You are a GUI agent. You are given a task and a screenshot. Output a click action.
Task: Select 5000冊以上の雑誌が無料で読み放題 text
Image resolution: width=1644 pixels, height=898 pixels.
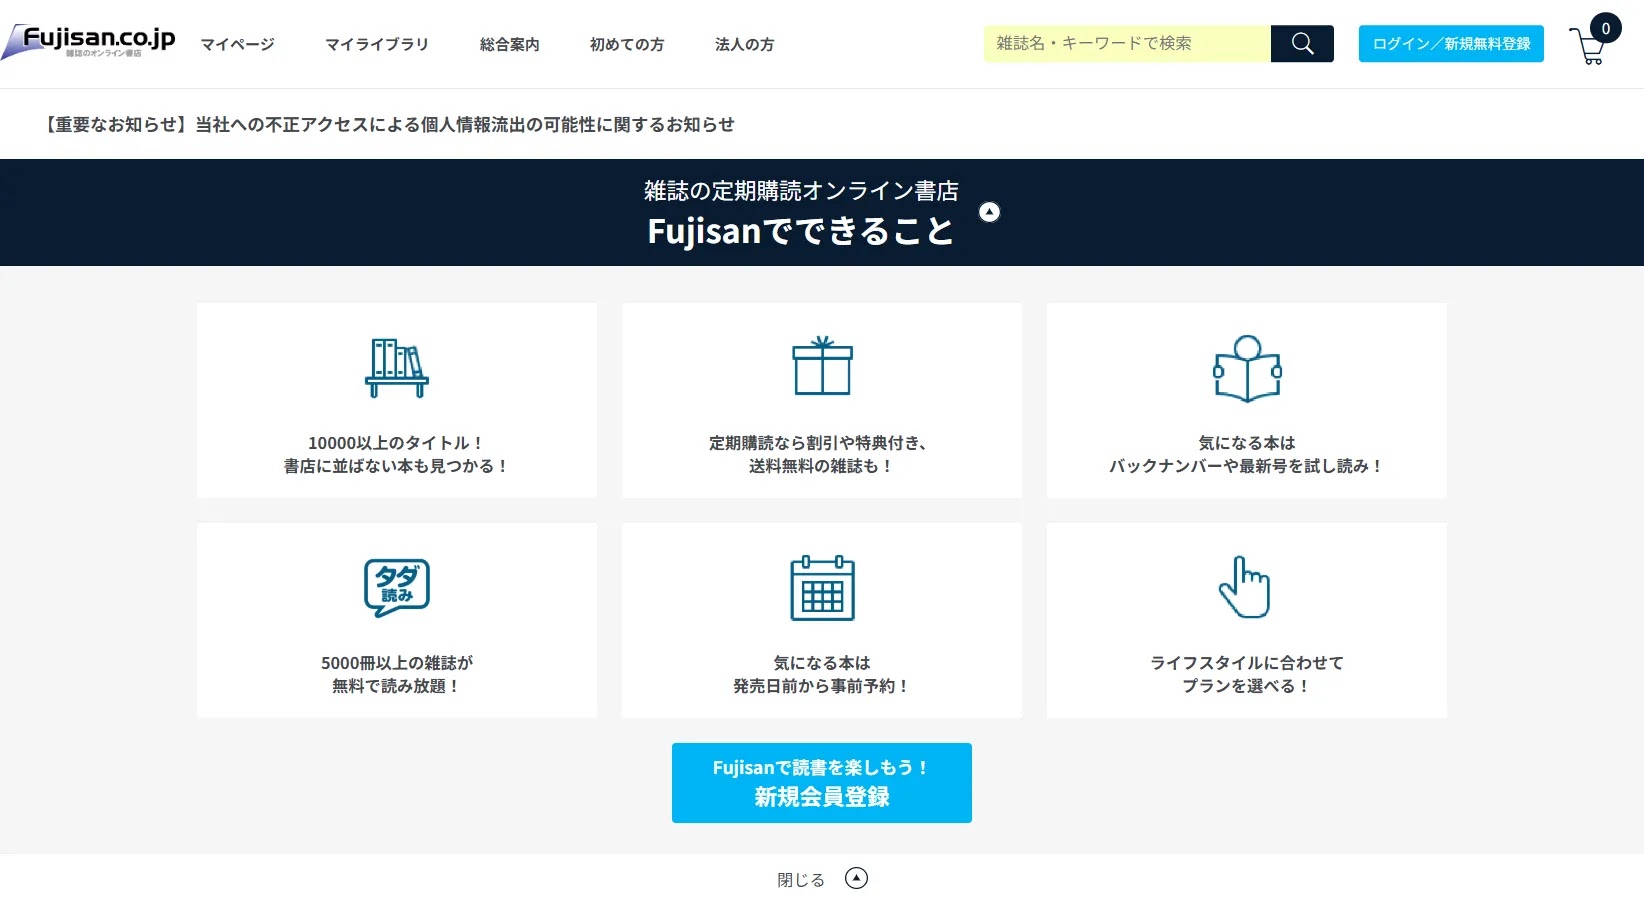(397, 674)
